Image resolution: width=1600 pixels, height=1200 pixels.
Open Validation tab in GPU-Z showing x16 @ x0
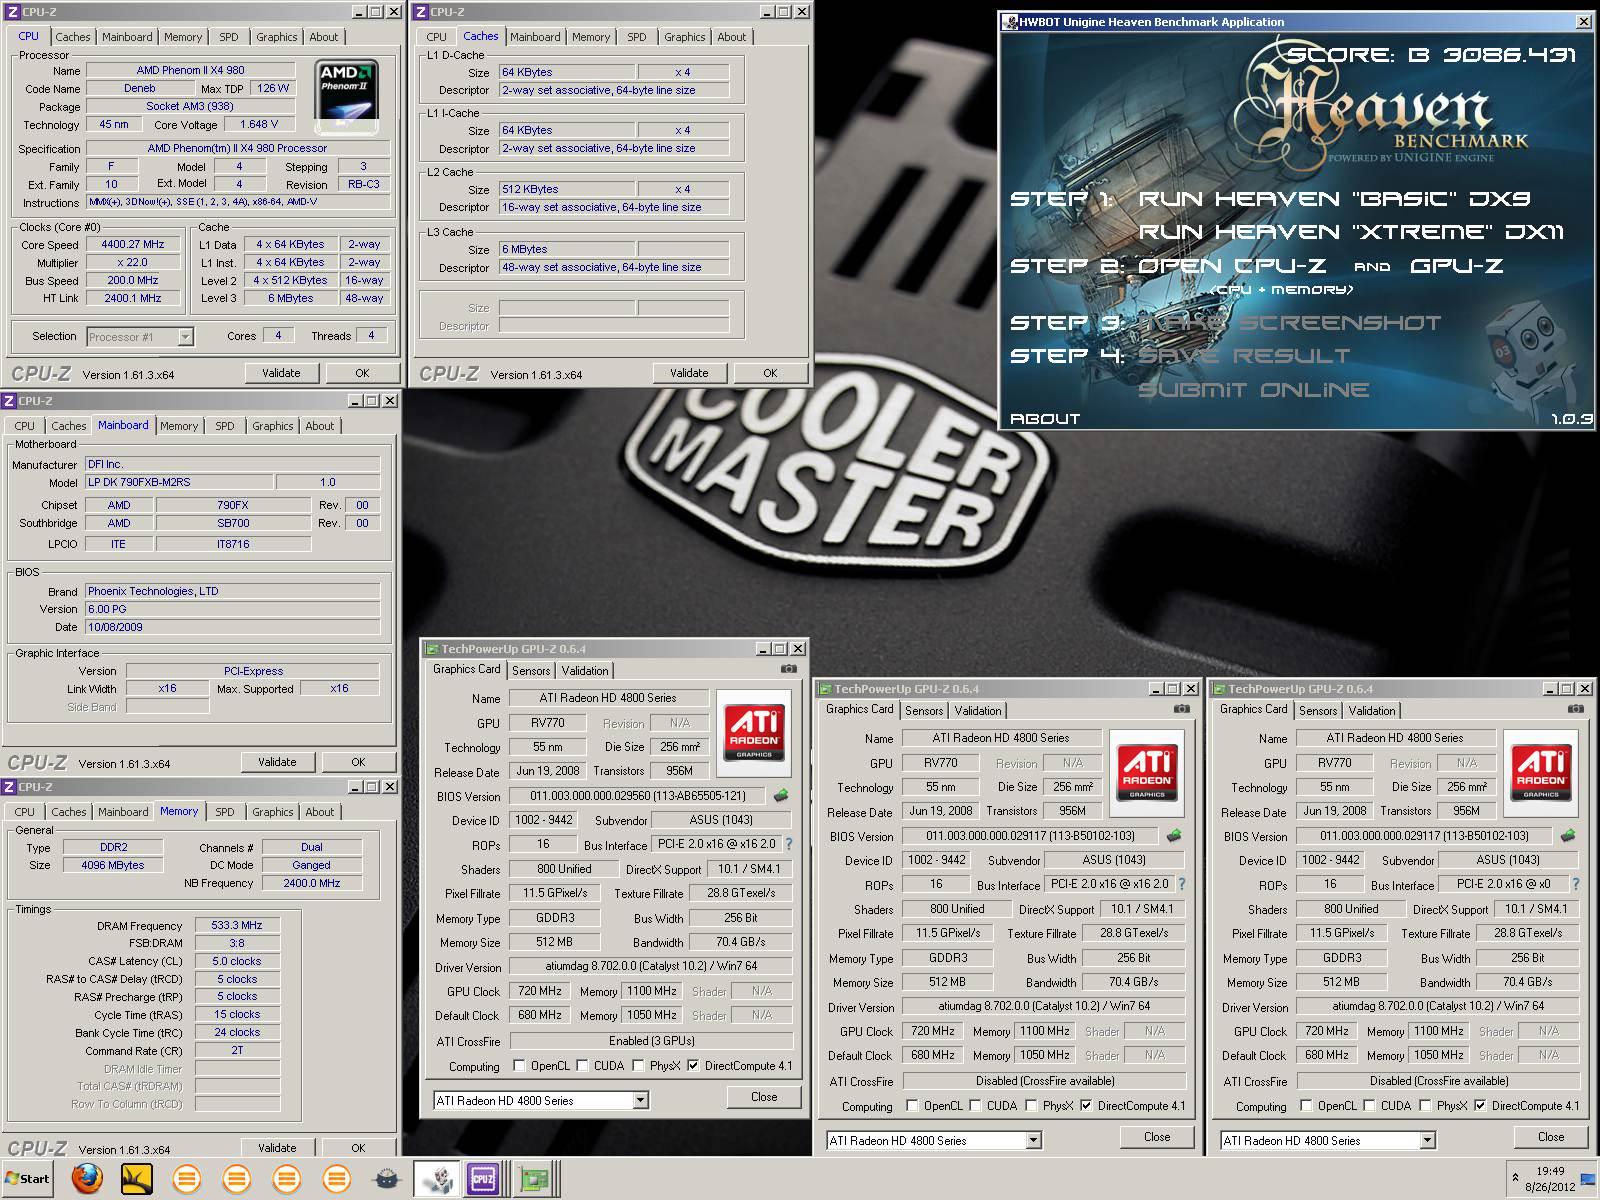pyautogui.click(x=1372, y=711)
